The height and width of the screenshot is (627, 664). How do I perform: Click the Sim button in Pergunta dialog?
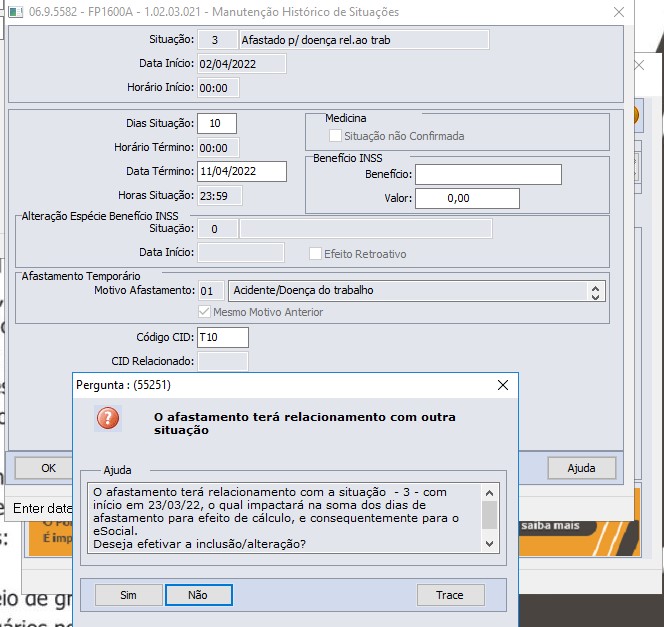(x=129, y=595)
